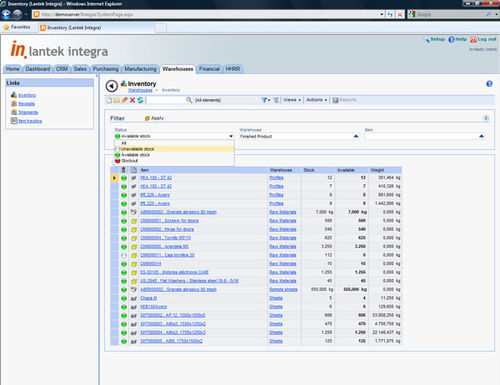The width and height of the screenshot is (500, 385).
Task: Click the Receipts icon in Links panel
Action: click(x=14, y=104)
